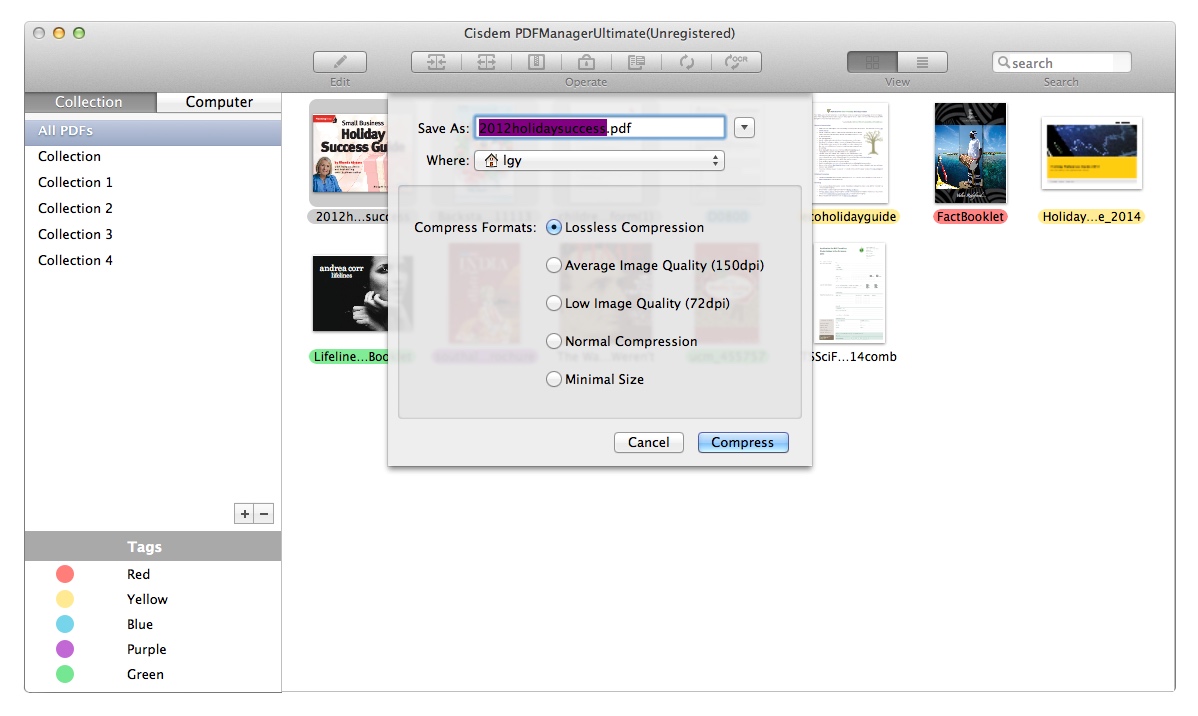Click the Blue tag label
Image resolution: width=1198 pixels, height=716 pixels.
[x=140, y=624]
